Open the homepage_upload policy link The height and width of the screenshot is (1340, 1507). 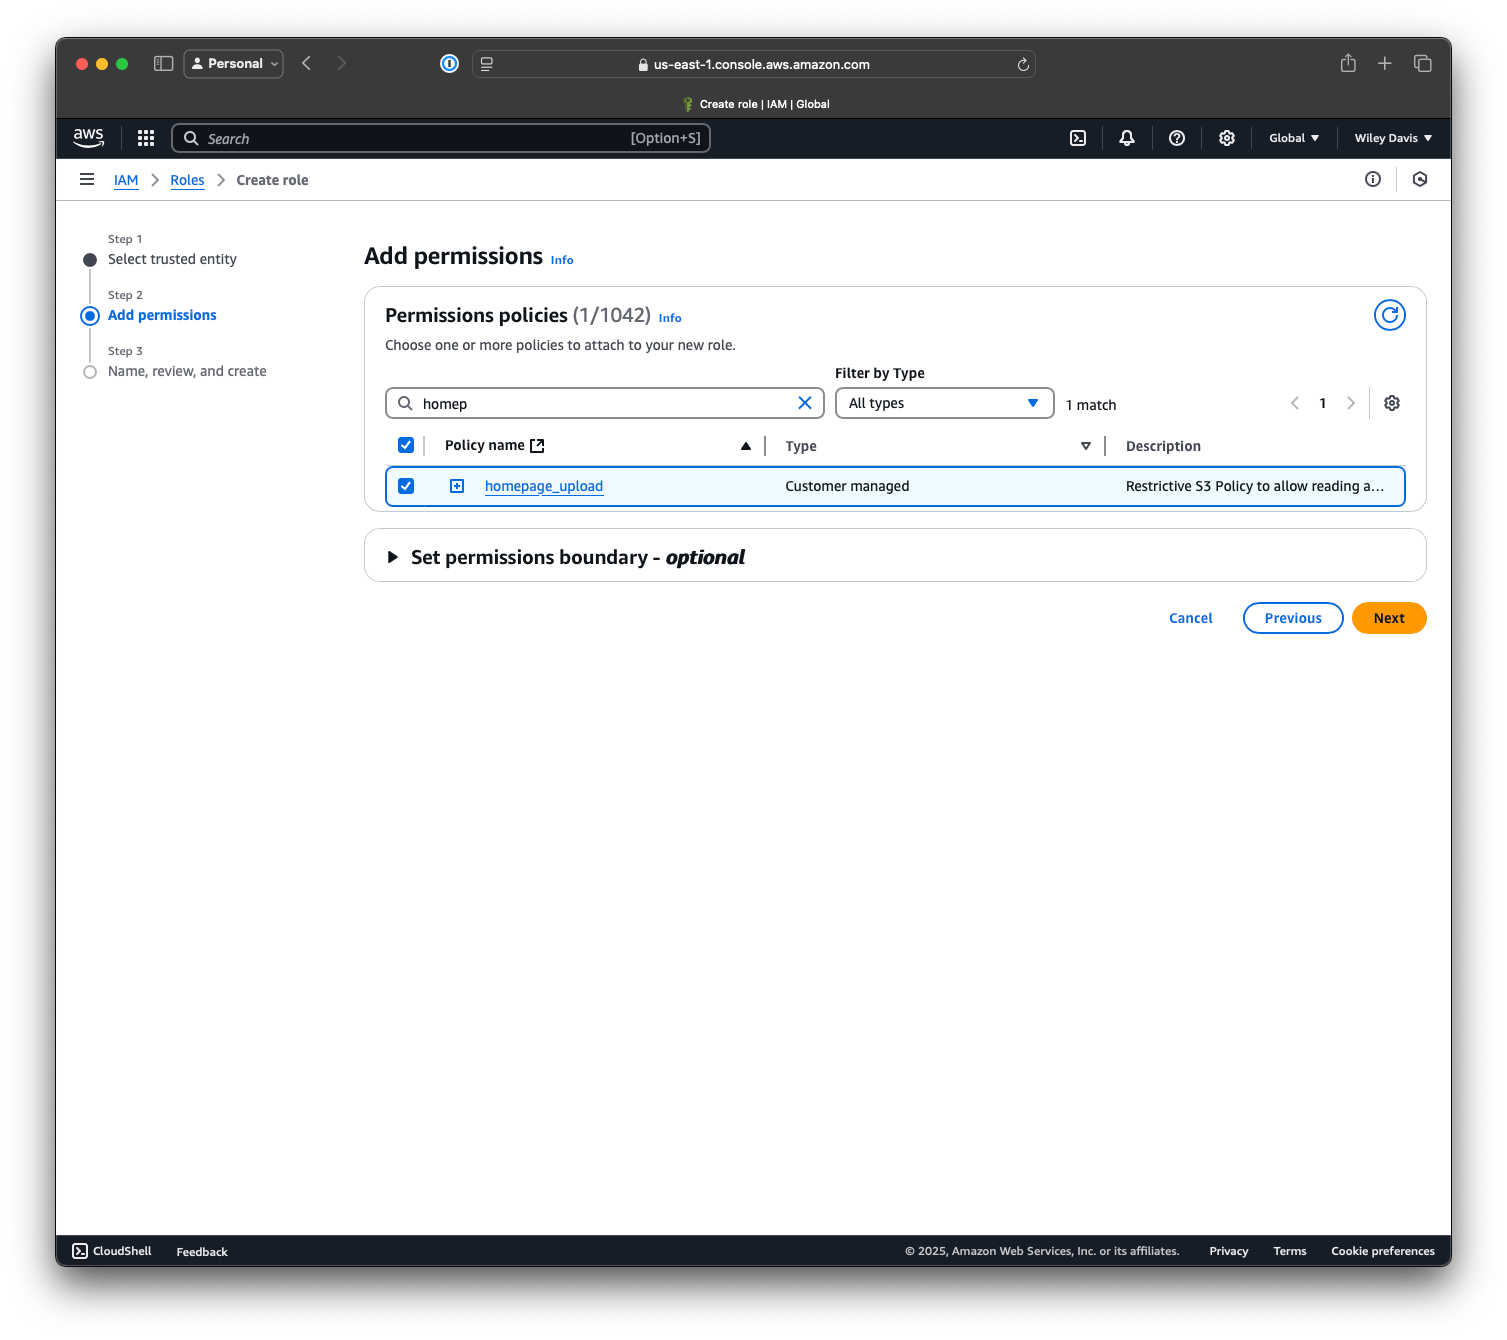point(543,486)
